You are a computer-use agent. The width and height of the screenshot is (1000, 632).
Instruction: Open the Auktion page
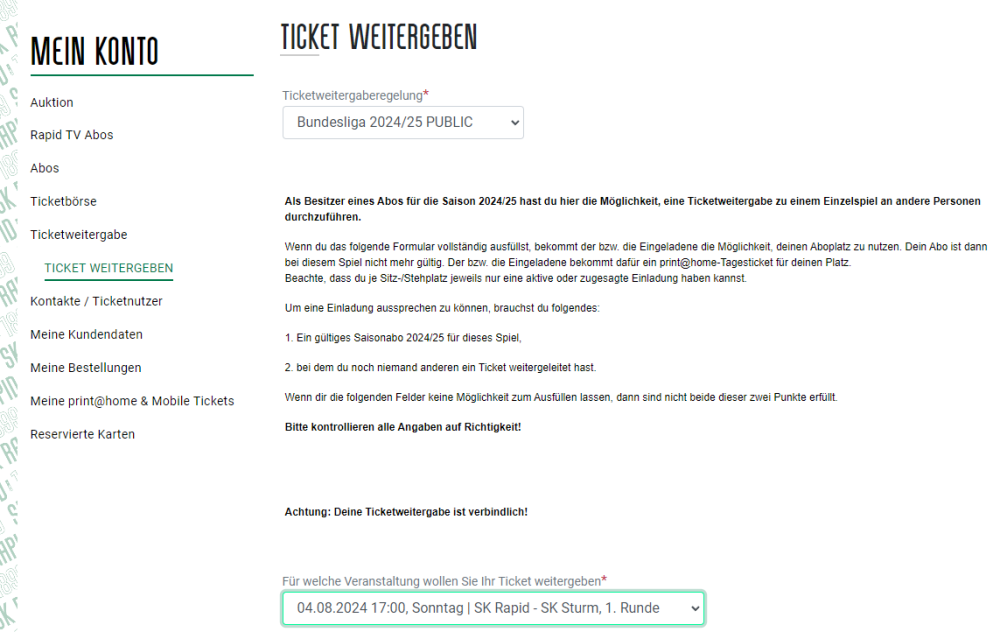pos(52,102)
